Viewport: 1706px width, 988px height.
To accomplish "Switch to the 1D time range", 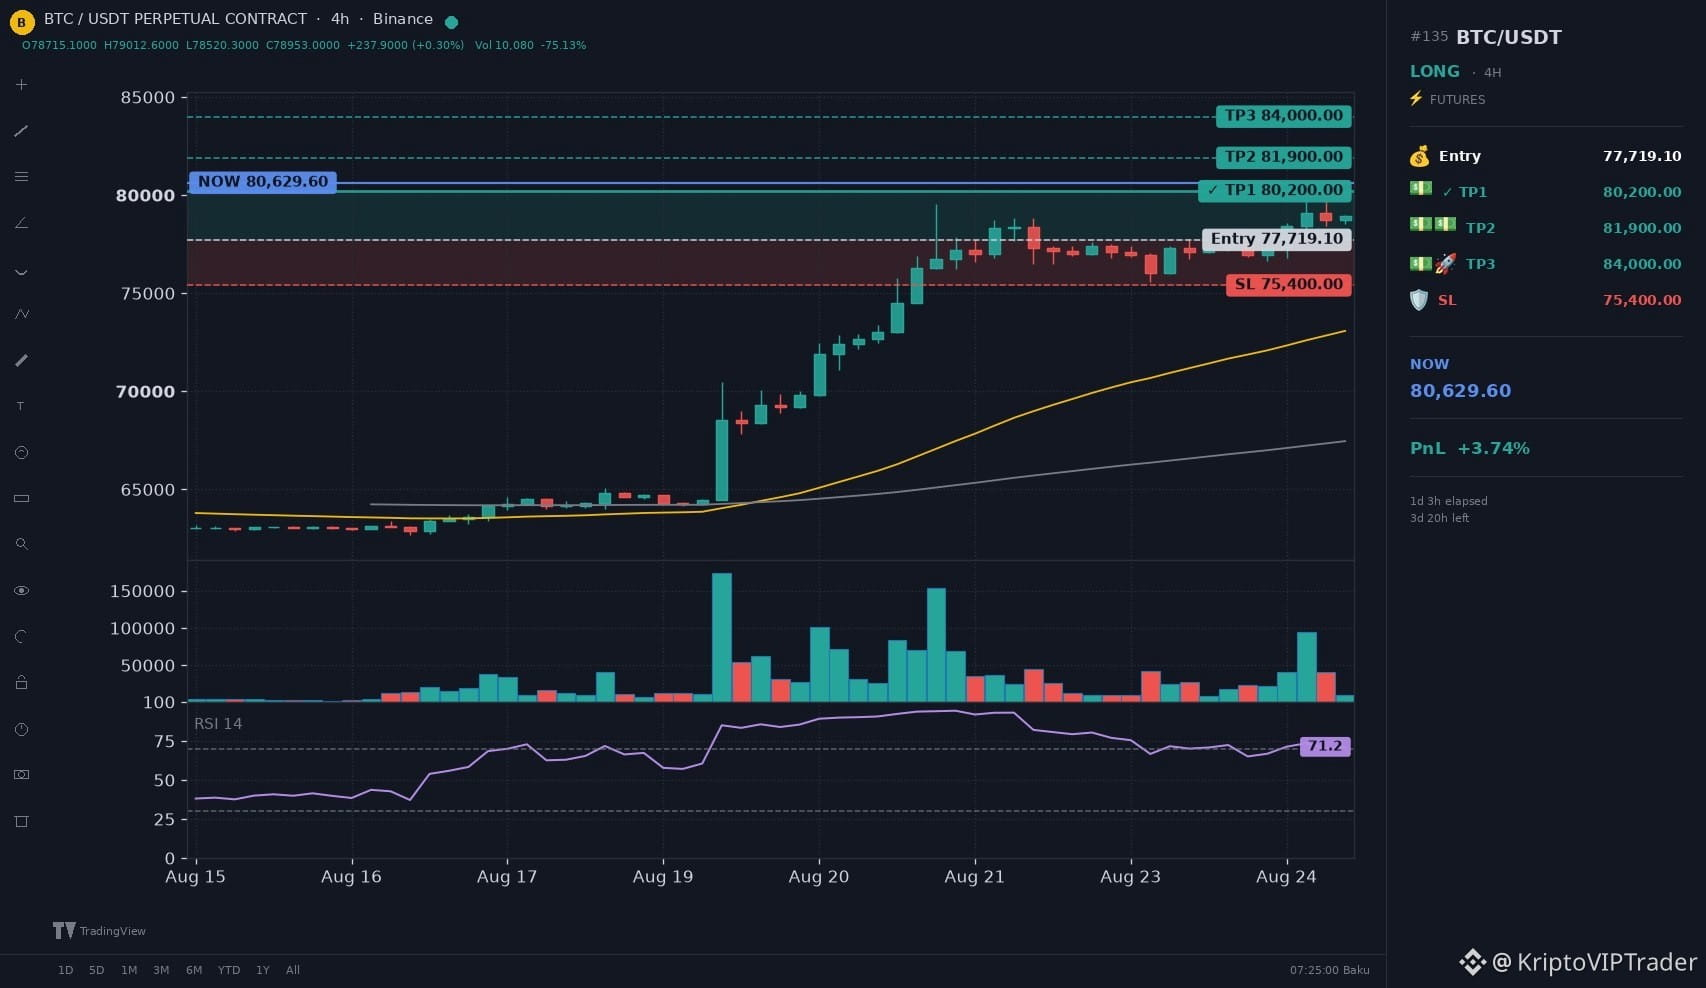I will point(65,970).
